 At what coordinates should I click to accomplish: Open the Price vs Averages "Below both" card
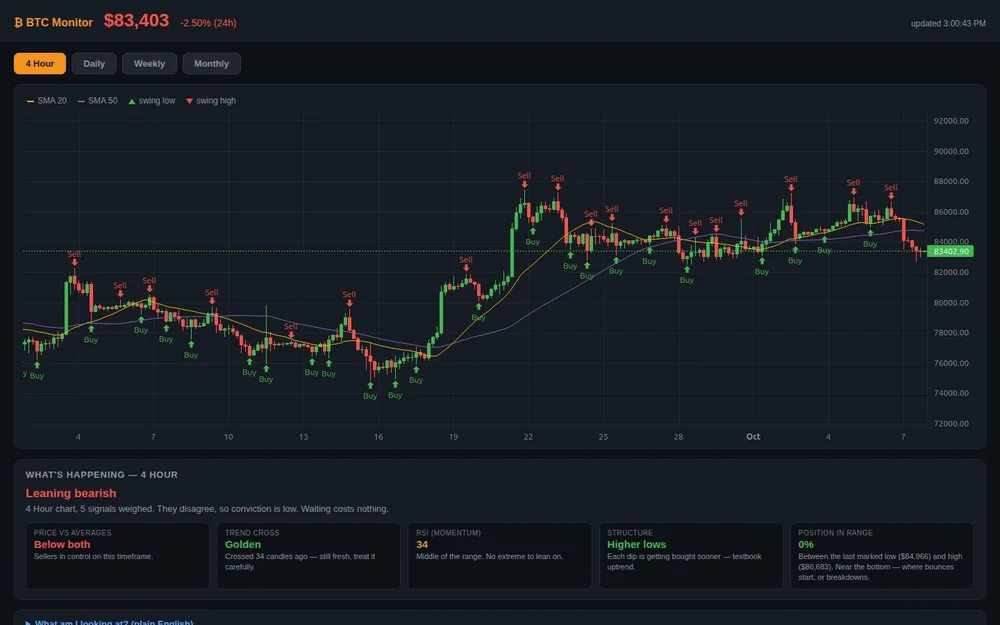[117, 555]
